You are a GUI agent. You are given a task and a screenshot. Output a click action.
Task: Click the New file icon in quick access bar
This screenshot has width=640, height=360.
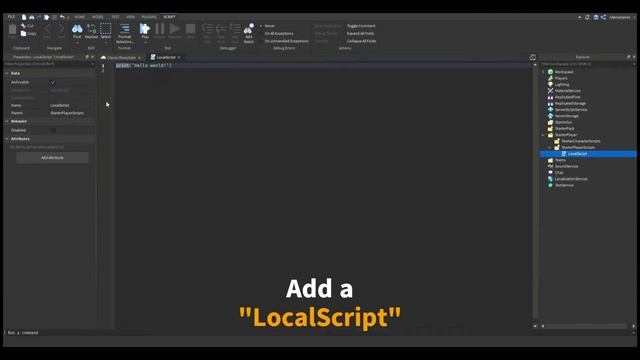24,17
